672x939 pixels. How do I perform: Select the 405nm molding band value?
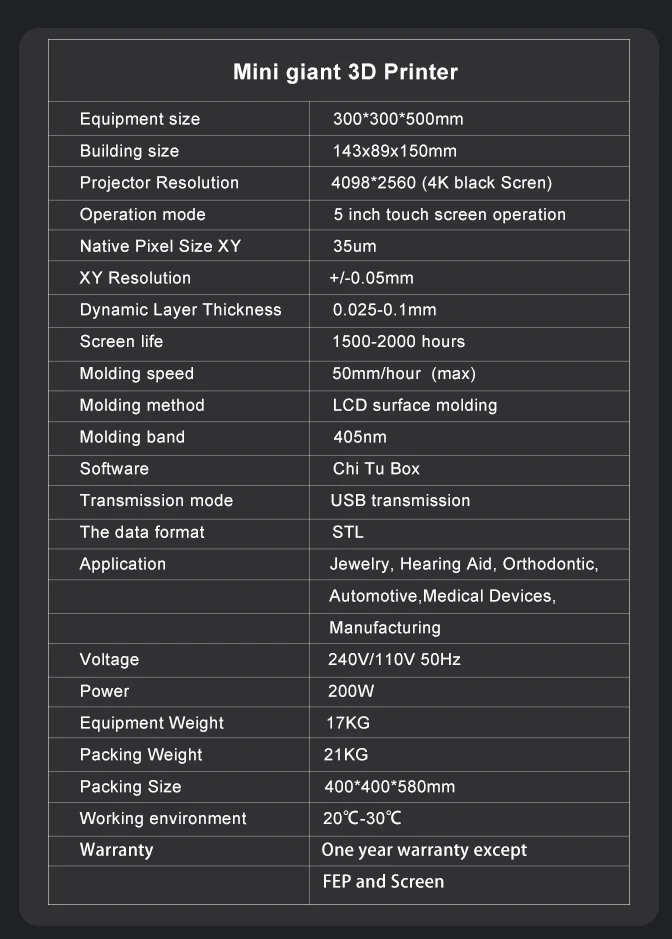coord(359,437)
